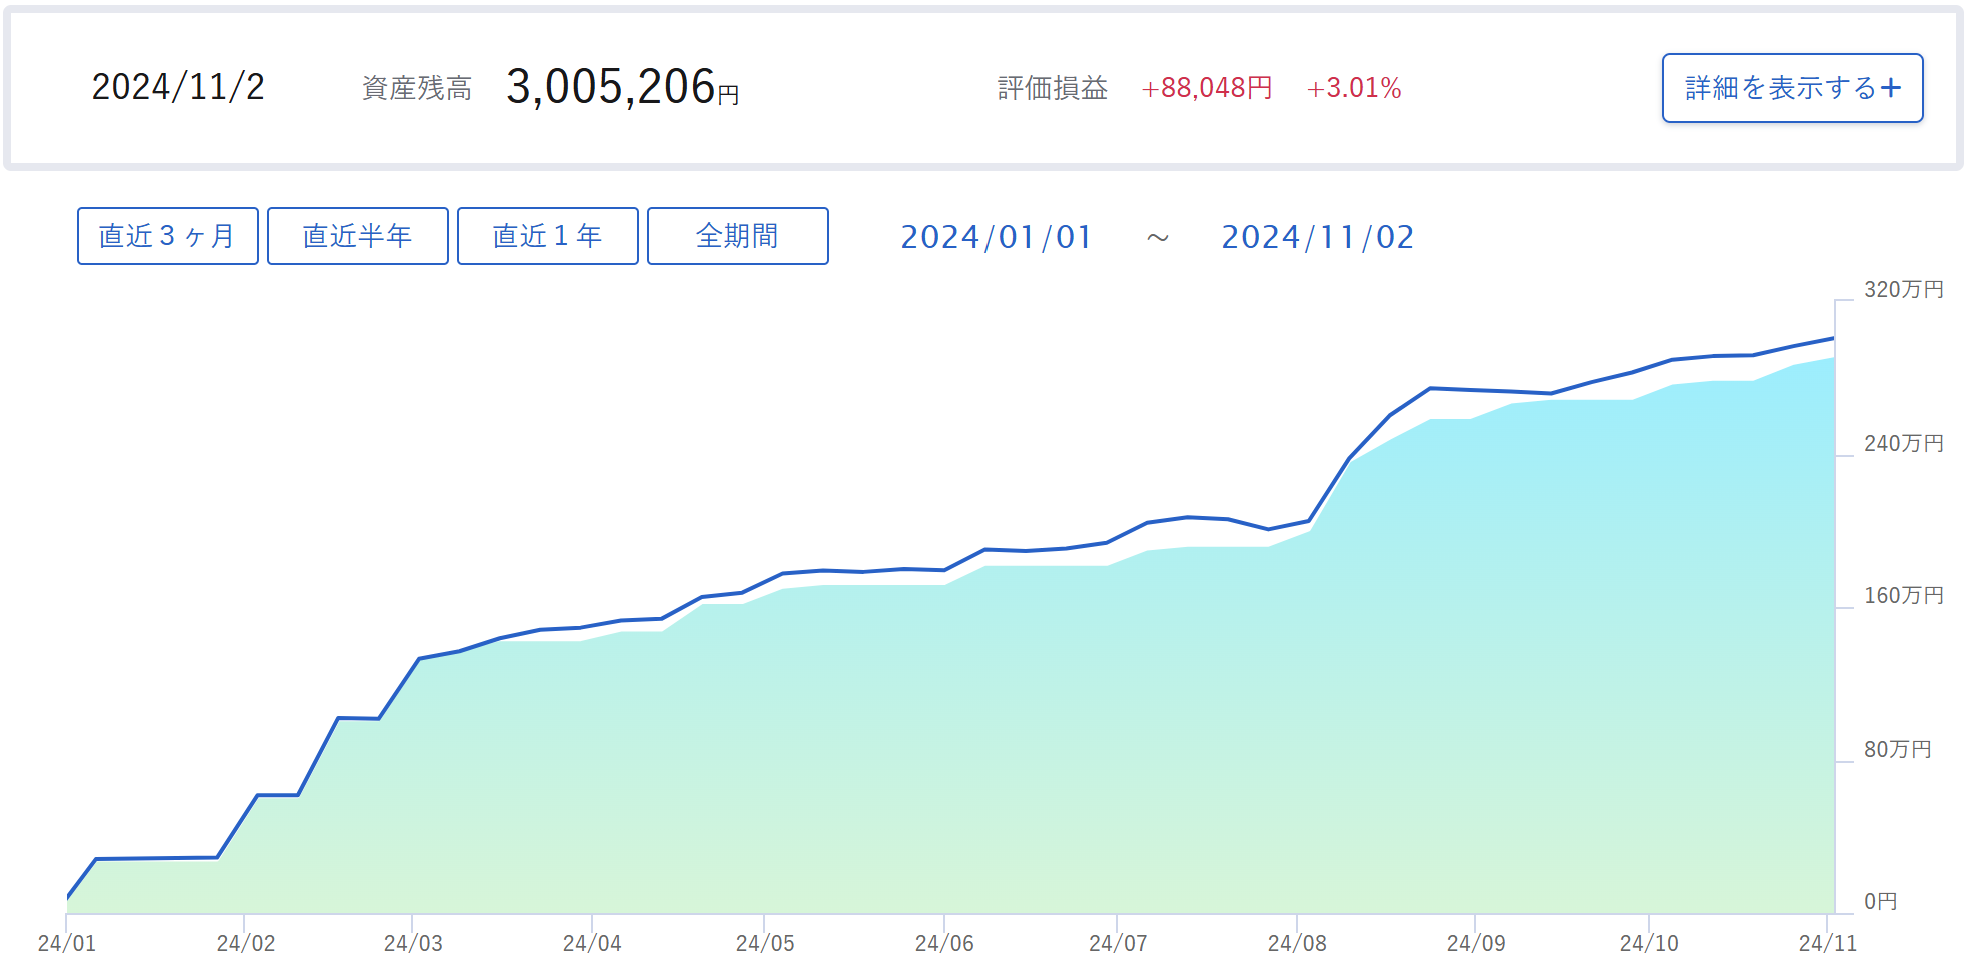
Task: Click the 24/06 axis tick label
Action: pyautogui.click(x=944, y=943)
